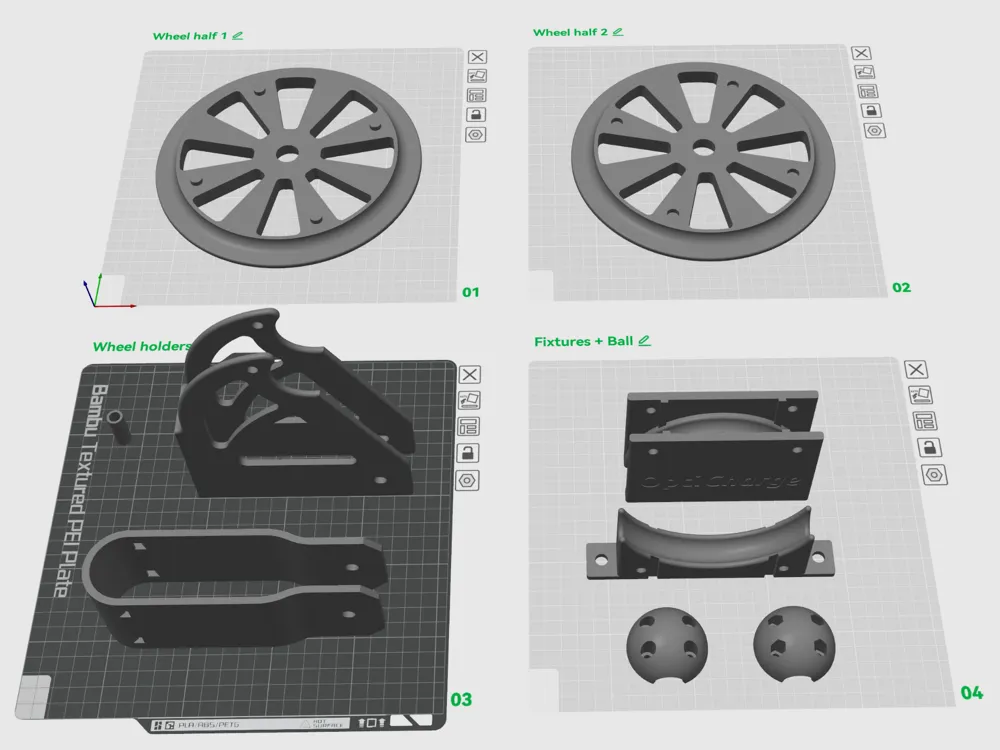Click the pencil beside Wheel half 2
The height and width of the screenshot is (750, 1000).
tap(618, 32)
